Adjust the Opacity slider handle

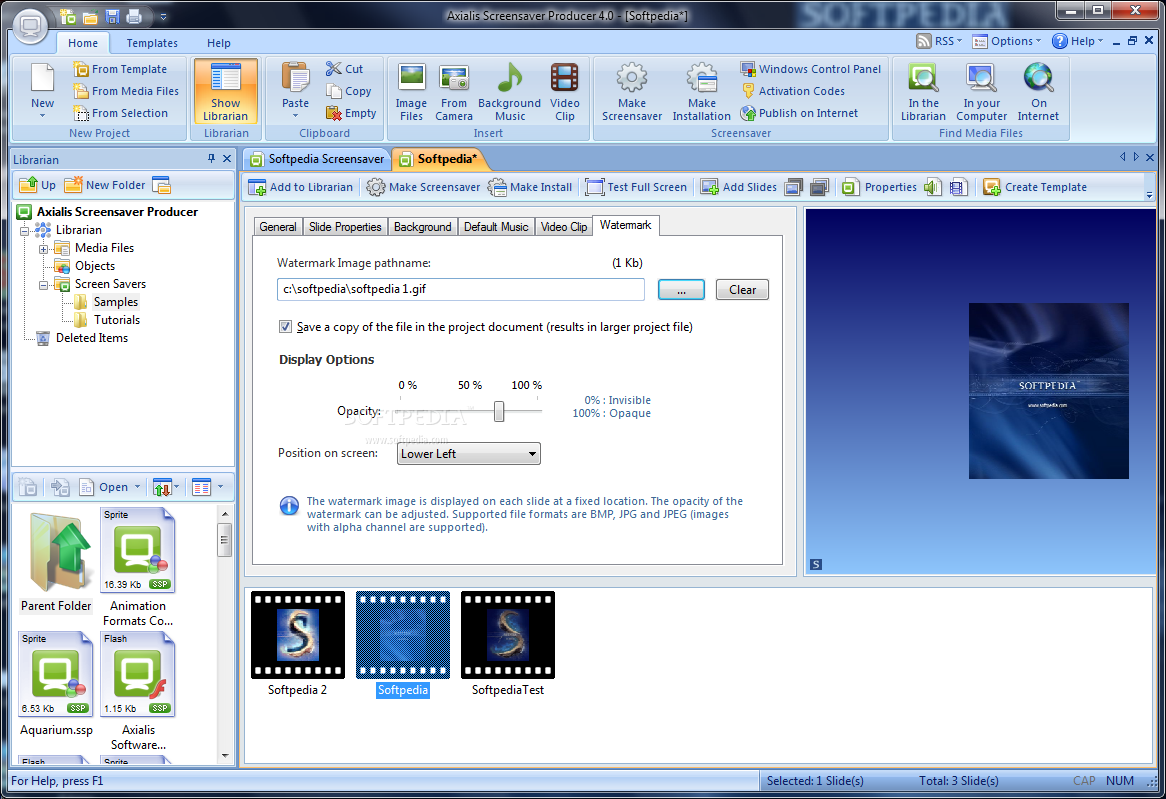[499, 411]
